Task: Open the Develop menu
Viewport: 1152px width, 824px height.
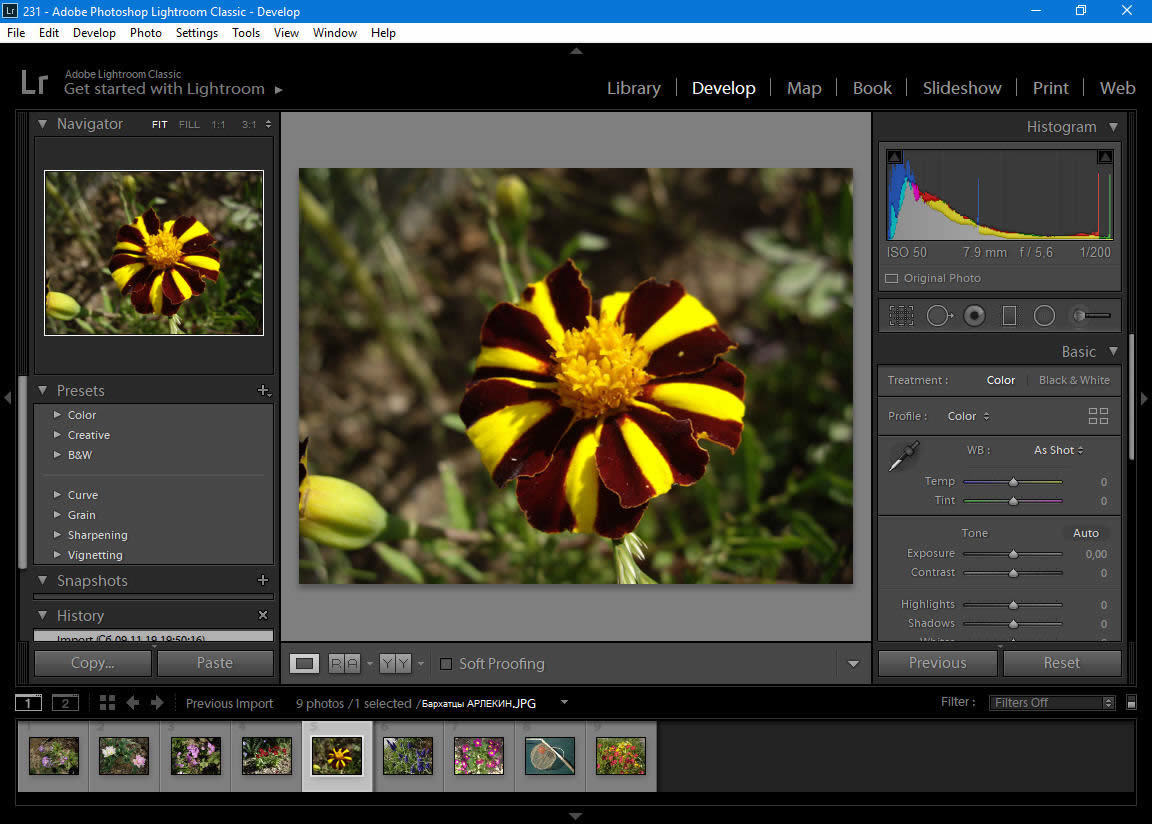Action: [x=94, y=32]
